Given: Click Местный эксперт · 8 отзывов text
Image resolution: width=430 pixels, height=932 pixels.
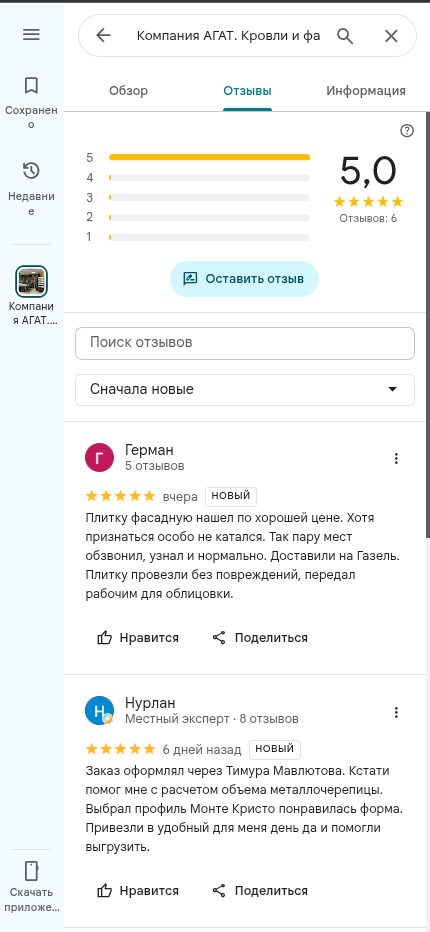Looking at the screenshot, I should (212, 719).
